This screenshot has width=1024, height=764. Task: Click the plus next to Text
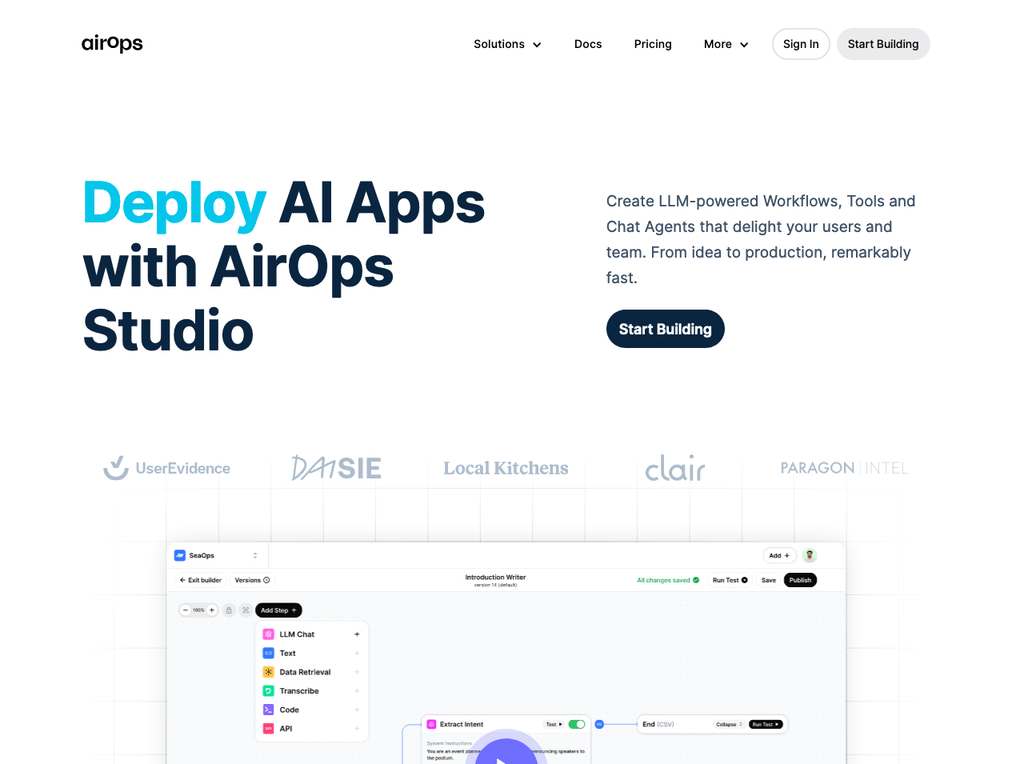click(x=357, y=653)
